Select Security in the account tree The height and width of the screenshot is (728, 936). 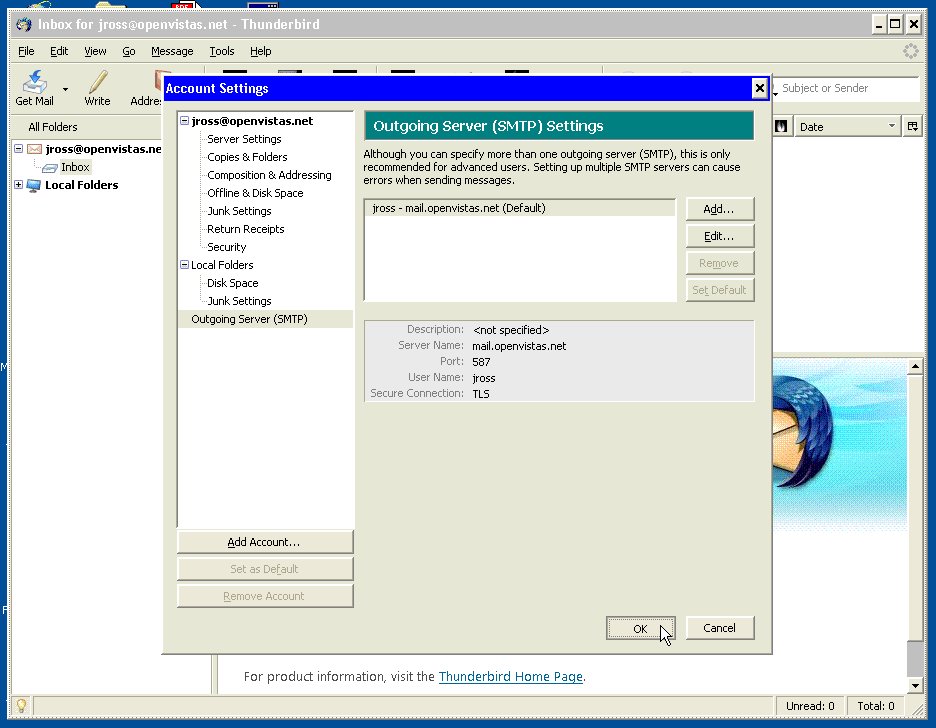pyautogui.click(x=226, y=246)
